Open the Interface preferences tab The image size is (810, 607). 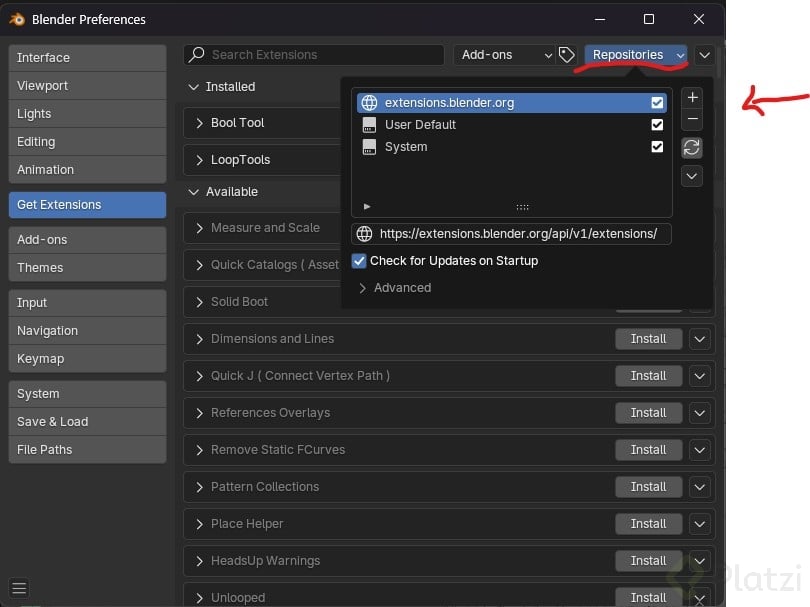[87, 58]
